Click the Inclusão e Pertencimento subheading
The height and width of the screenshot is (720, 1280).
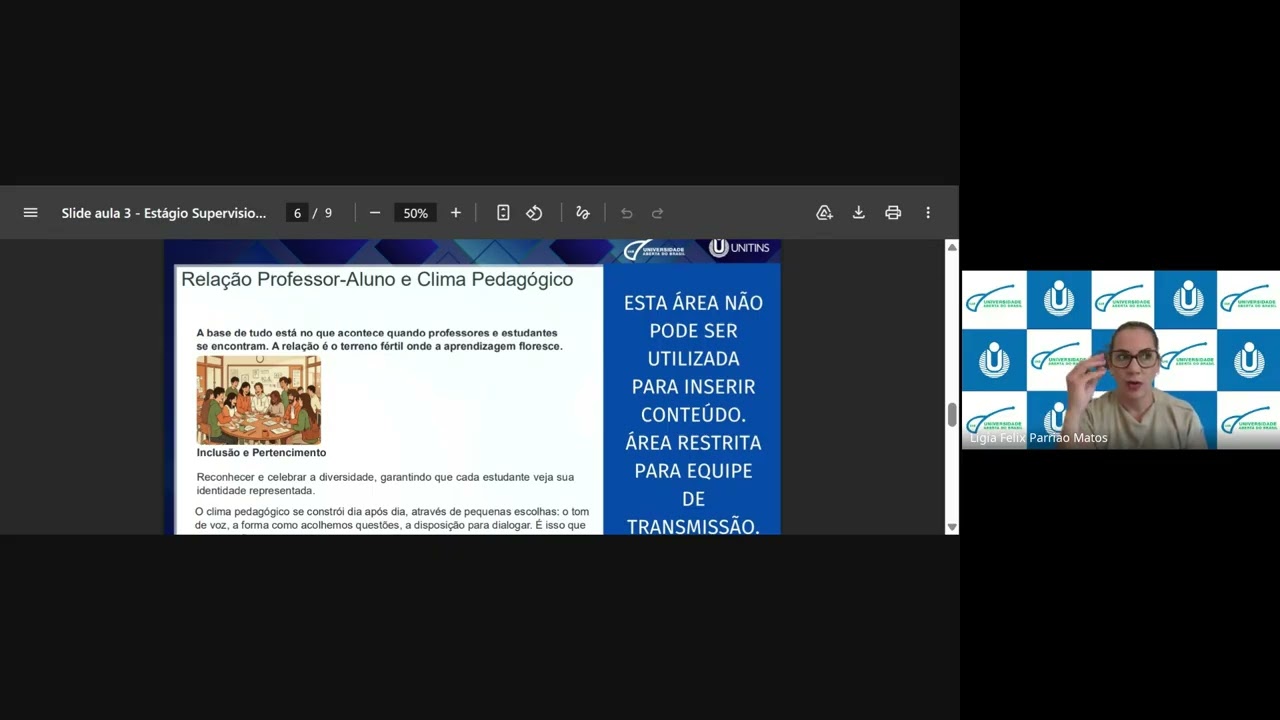click(261, 453)
